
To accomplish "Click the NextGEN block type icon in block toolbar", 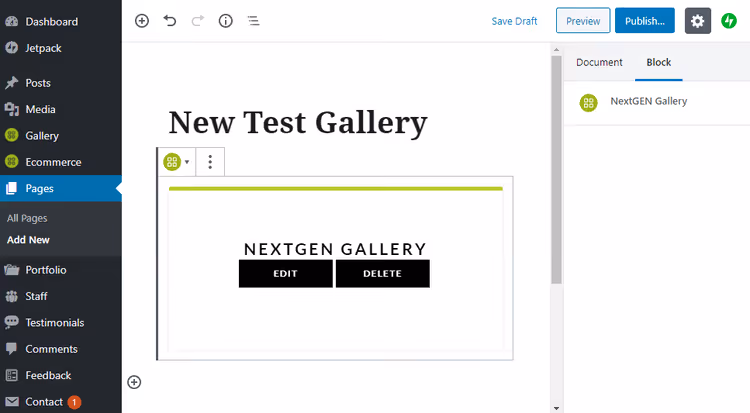I will click(x=172, y=162).
